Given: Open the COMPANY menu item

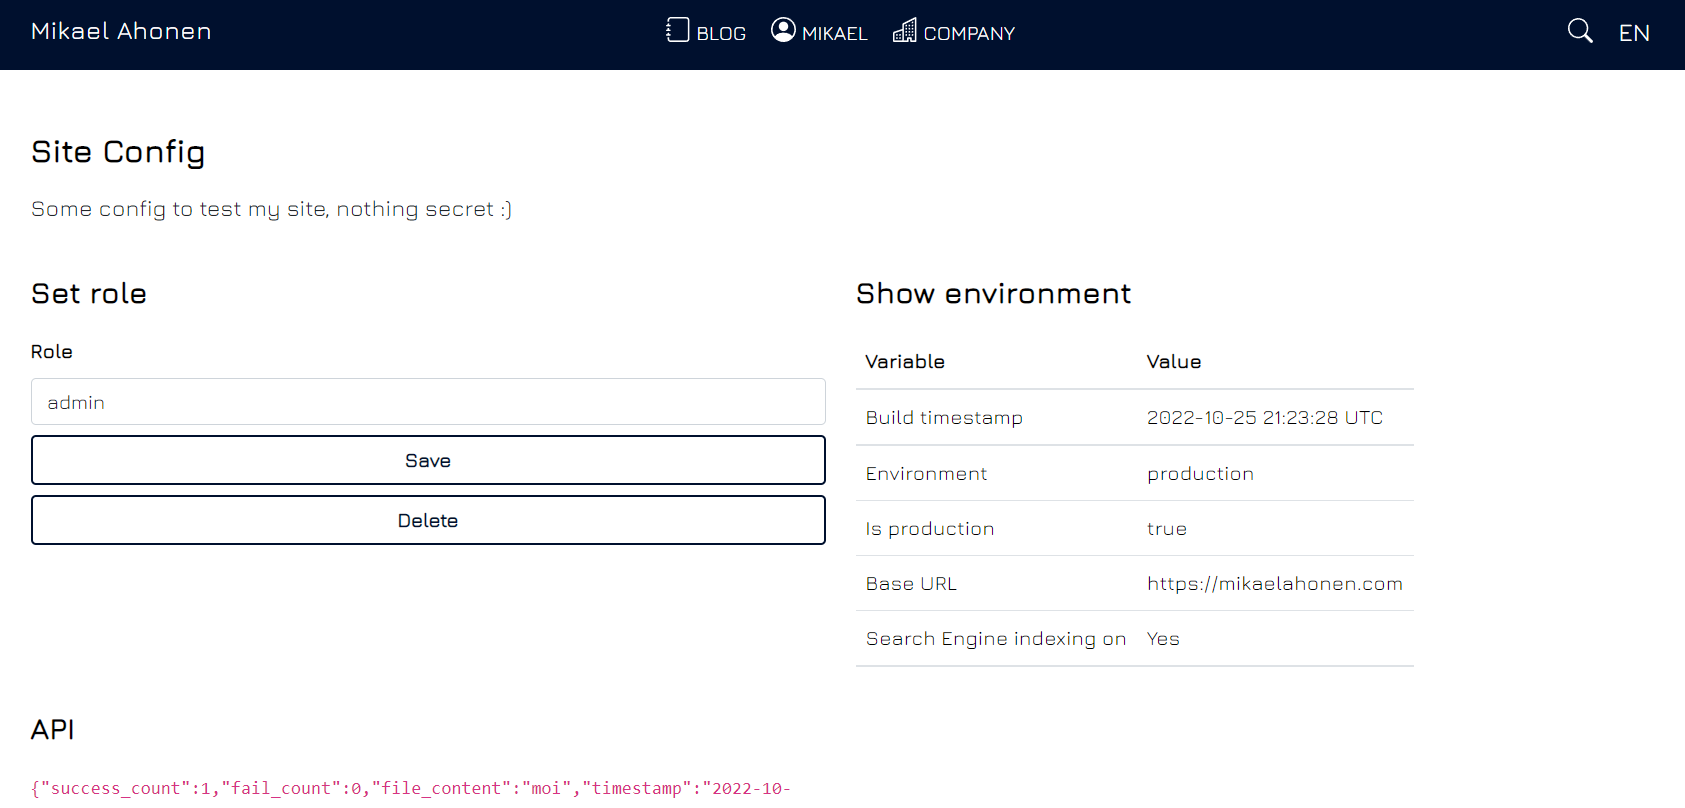Looking at the screenshot, I should (969, 34).
